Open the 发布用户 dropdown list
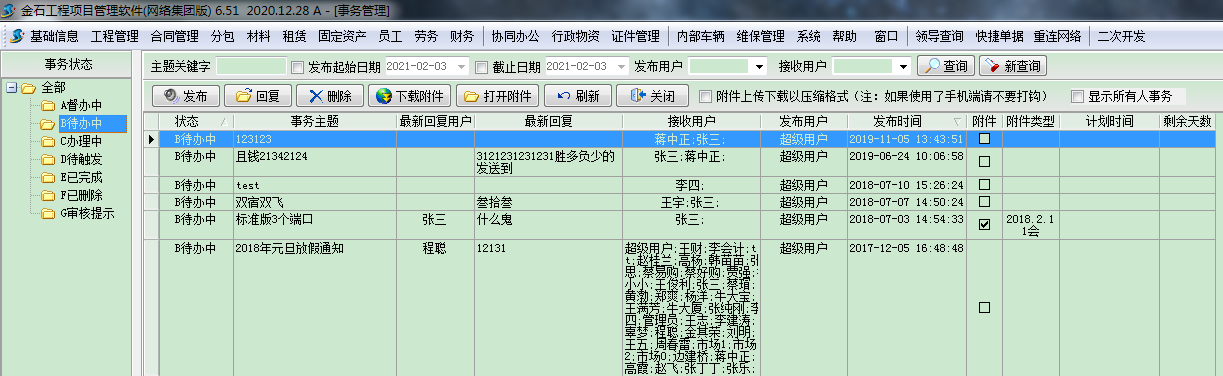 coord(759,67)
